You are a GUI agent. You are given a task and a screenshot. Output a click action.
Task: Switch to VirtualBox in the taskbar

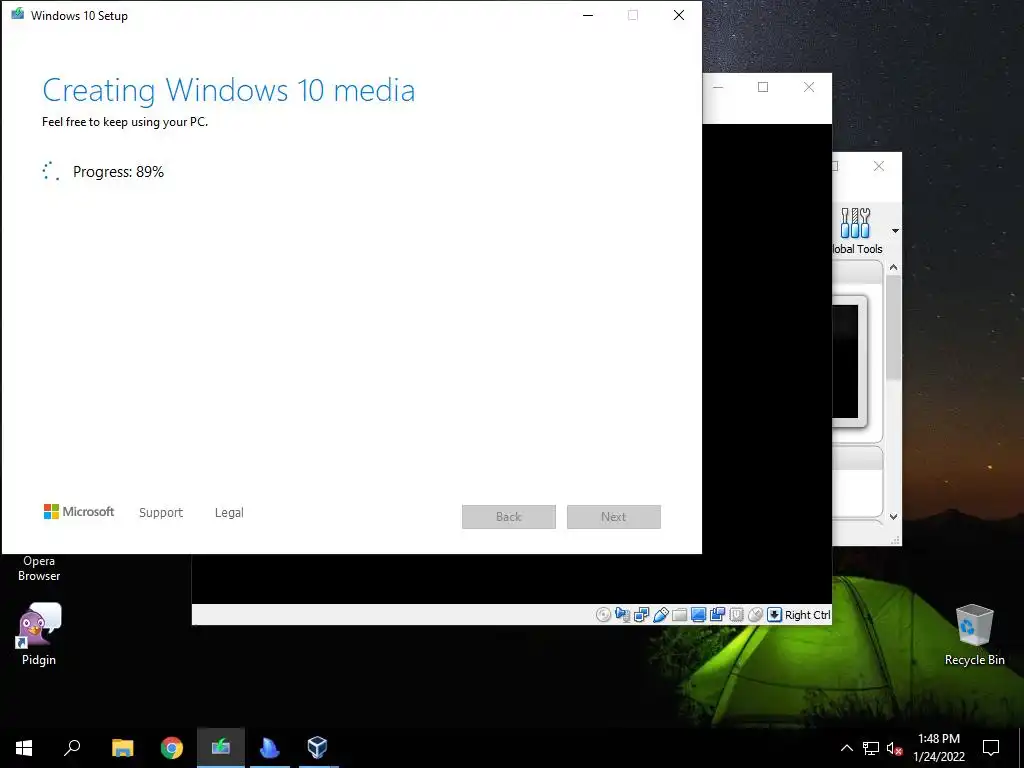coord(317,748)
